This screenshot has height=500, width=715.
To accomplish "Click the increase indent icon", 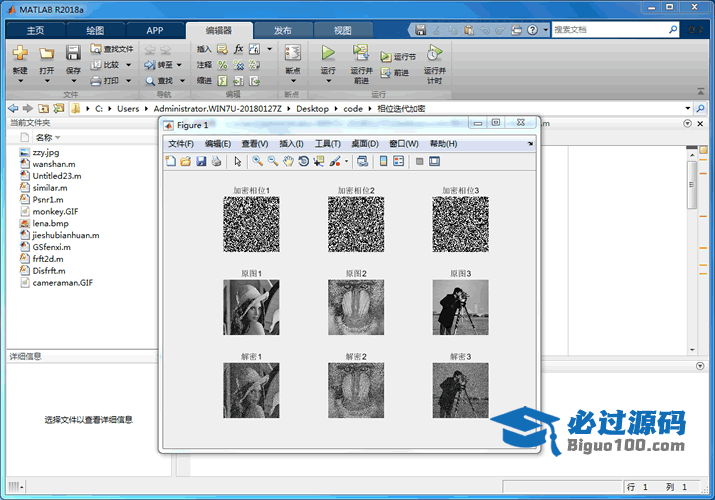I will tap(238, 81).
